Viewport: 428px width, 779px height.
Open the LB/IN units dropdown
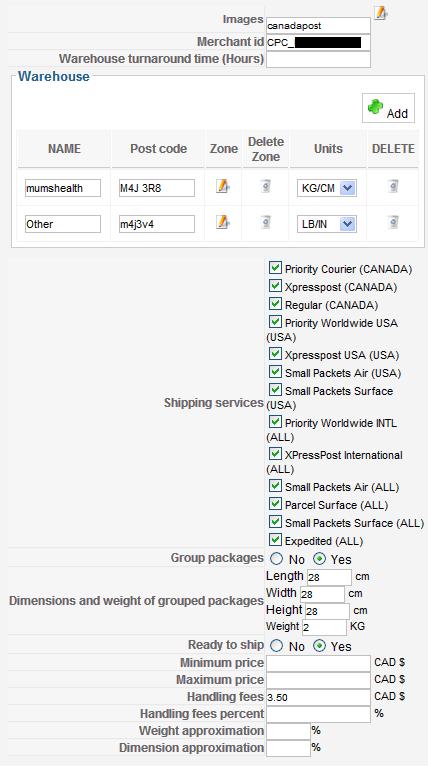[327, 224]
